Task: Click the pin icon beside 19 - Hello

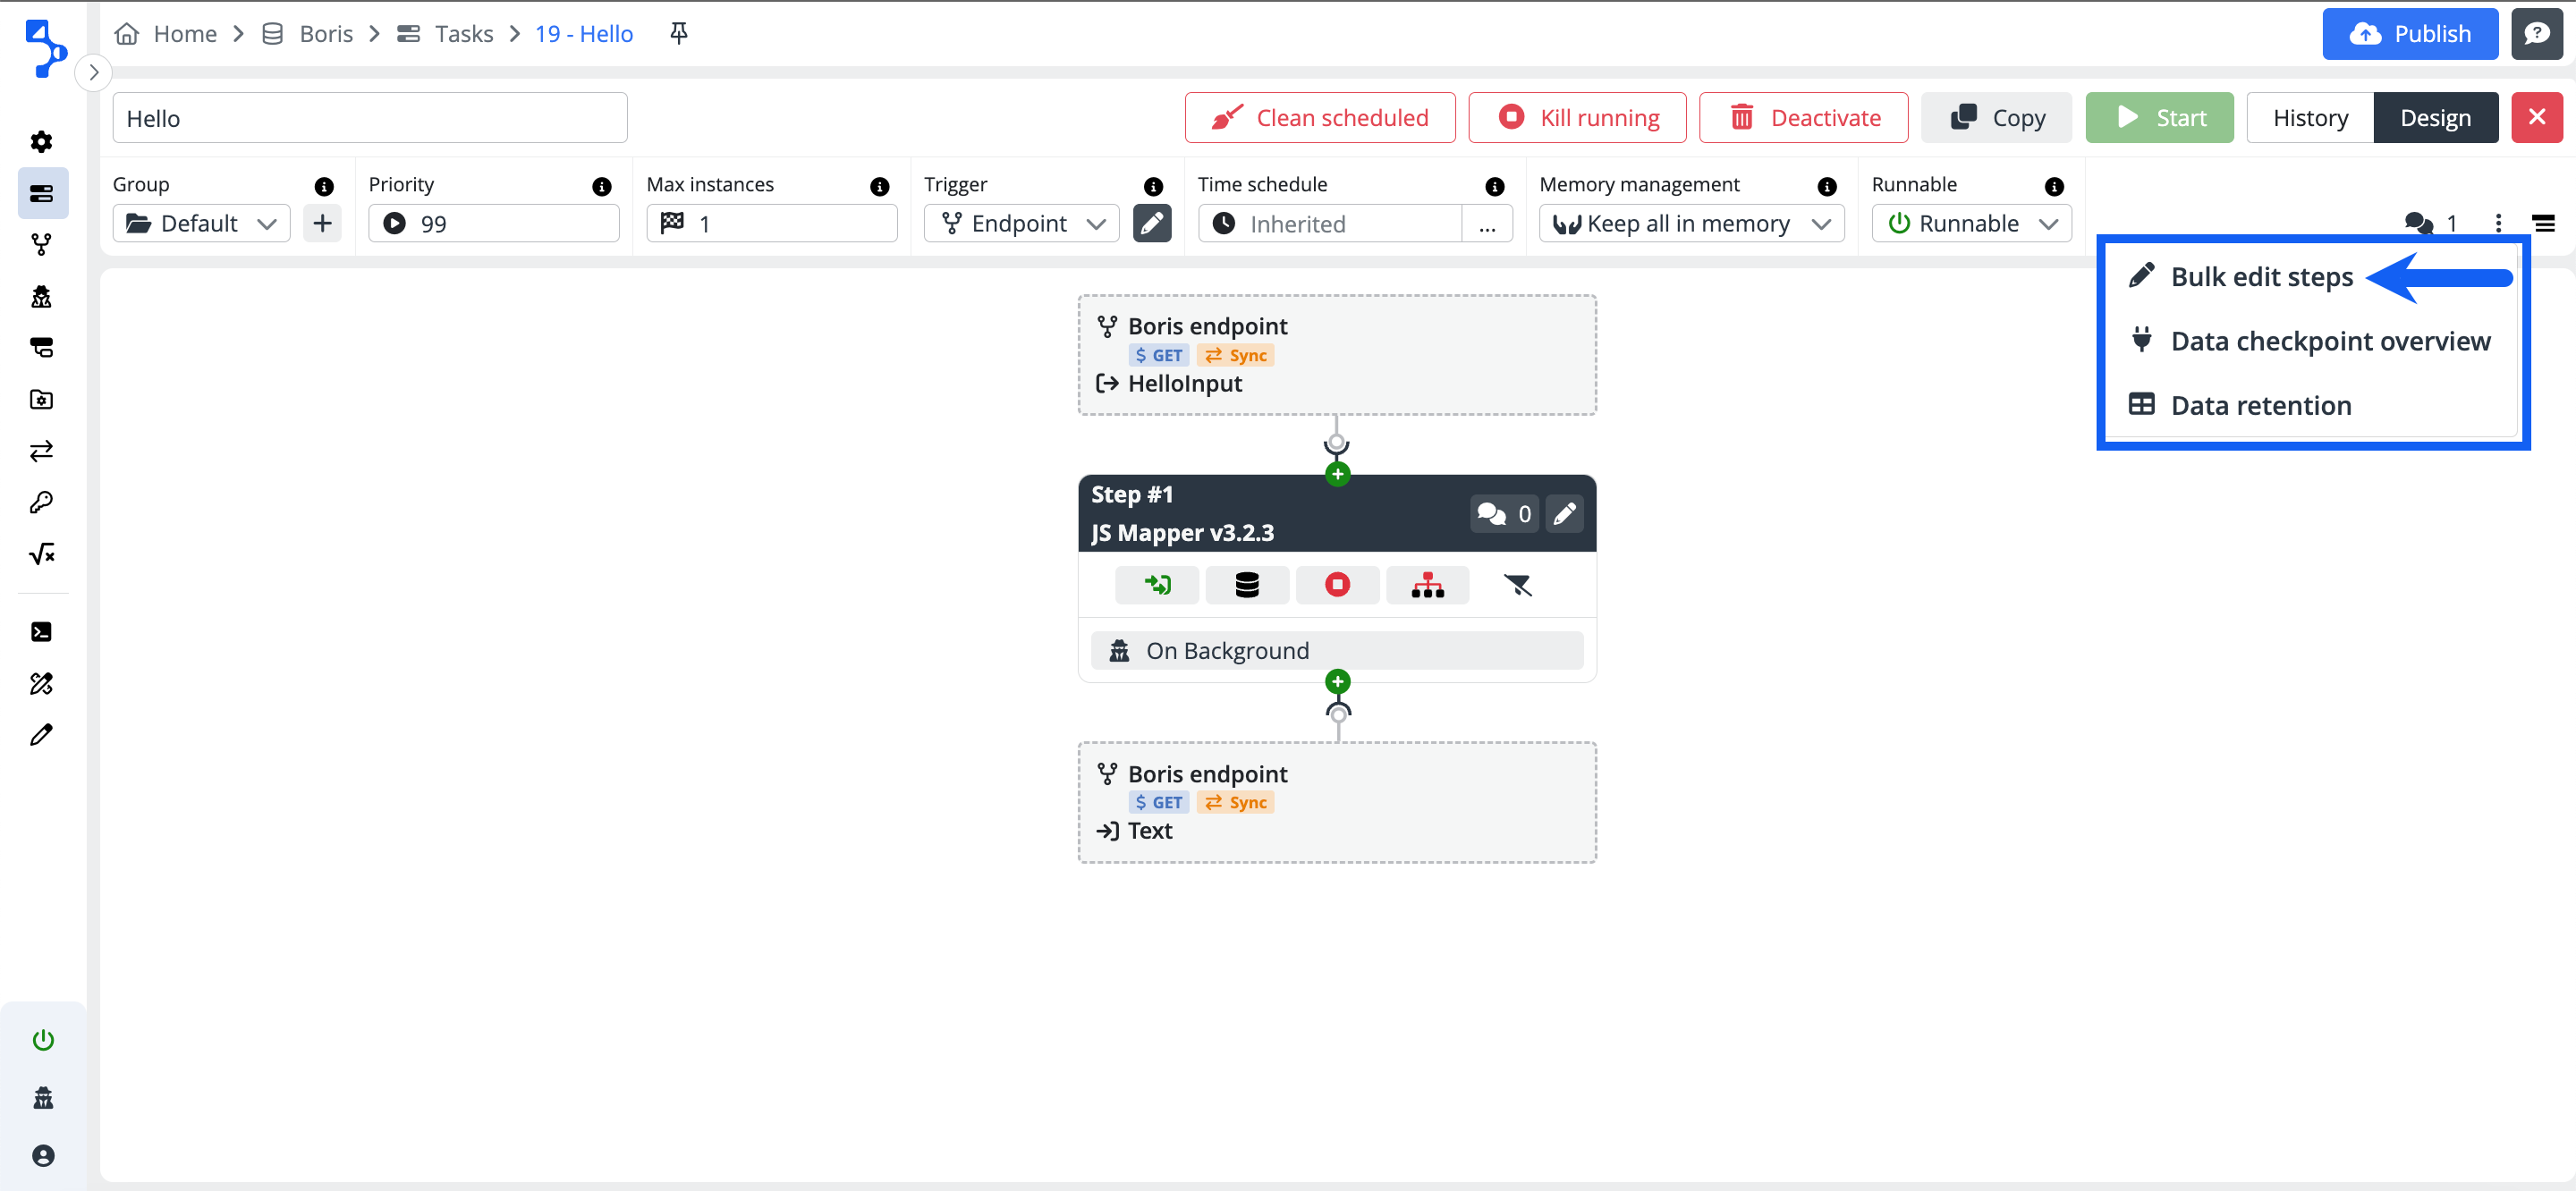Action: [679, 34]
